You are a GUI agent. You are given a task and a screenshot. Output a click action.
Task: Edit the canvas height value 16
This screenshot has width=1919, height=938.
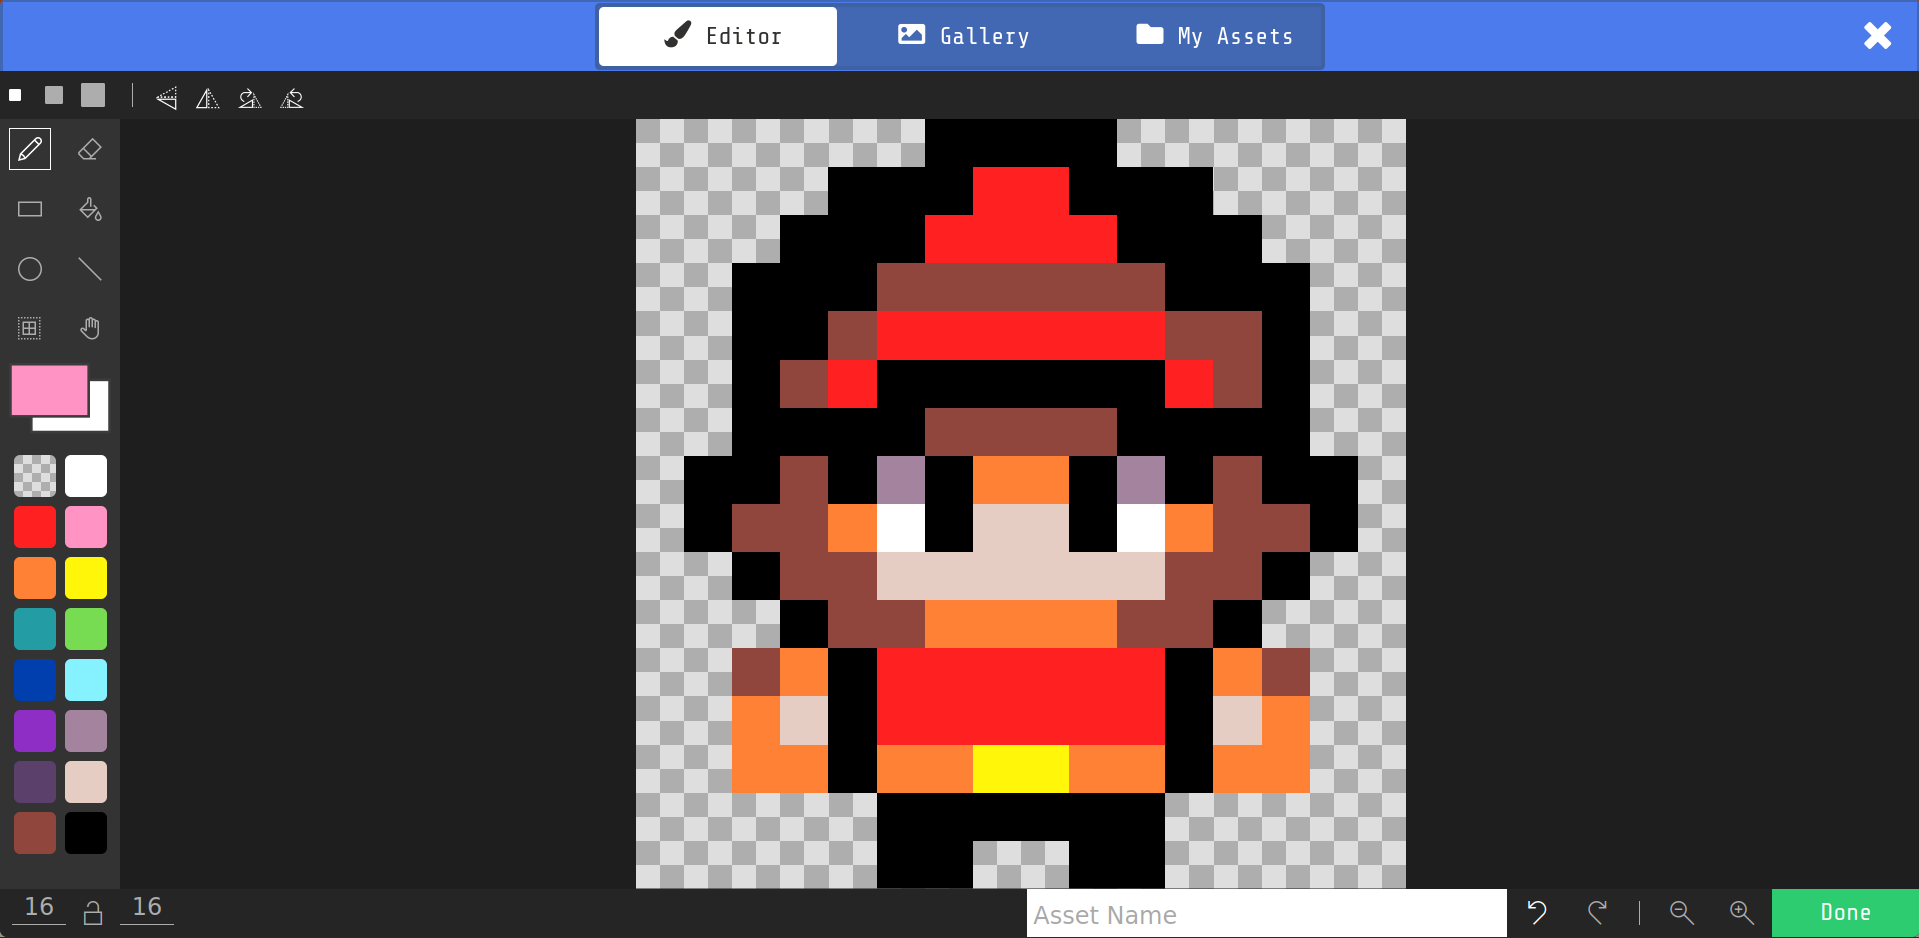[x=147, y=907]
